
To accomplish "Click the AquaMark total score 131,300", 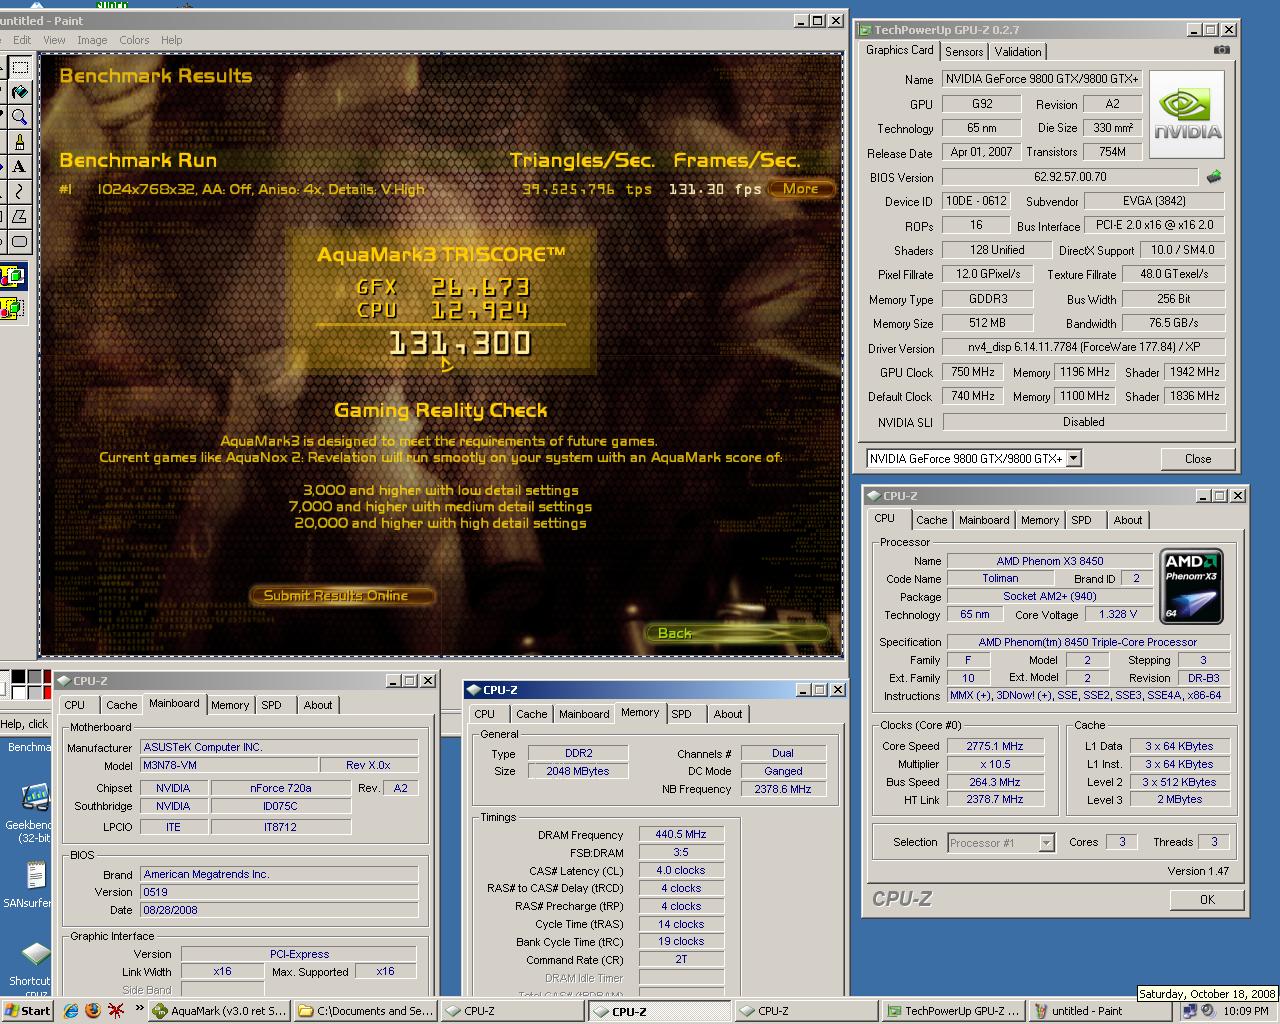I will pos(459,344).
